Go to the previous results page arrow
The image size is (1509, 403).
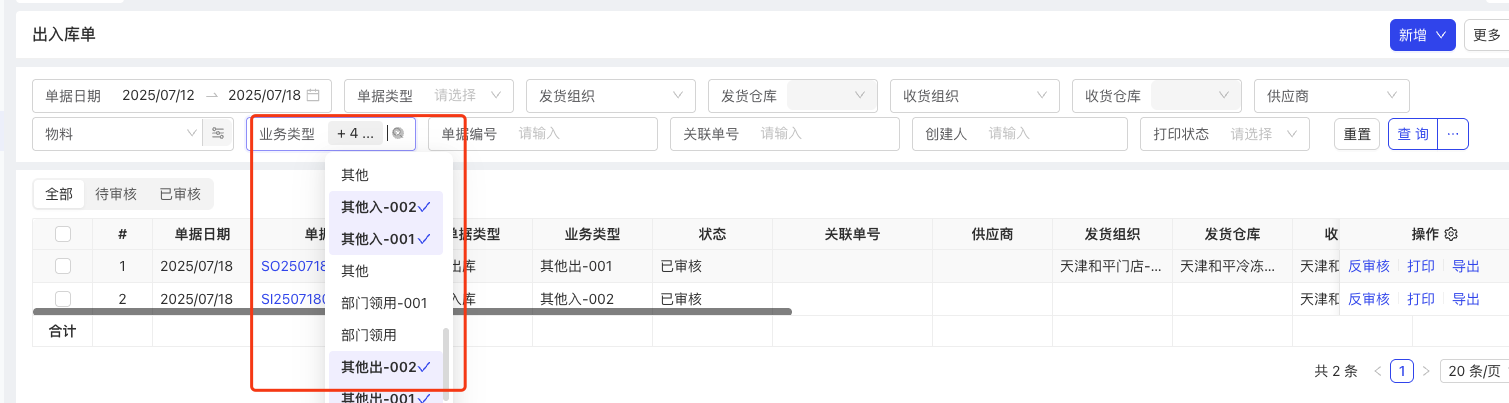pyautogui.click(x=1378, y=371)
